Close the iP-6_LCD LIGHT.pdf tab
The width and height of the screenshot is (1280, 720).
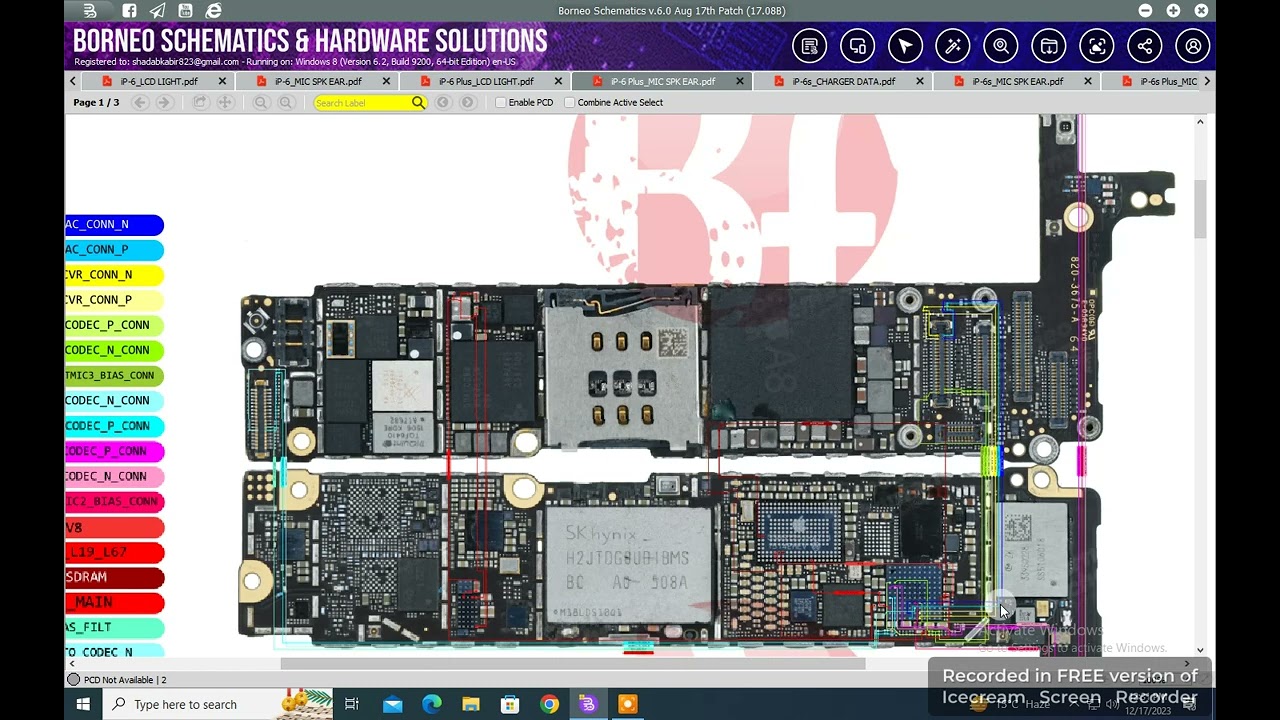222,81
